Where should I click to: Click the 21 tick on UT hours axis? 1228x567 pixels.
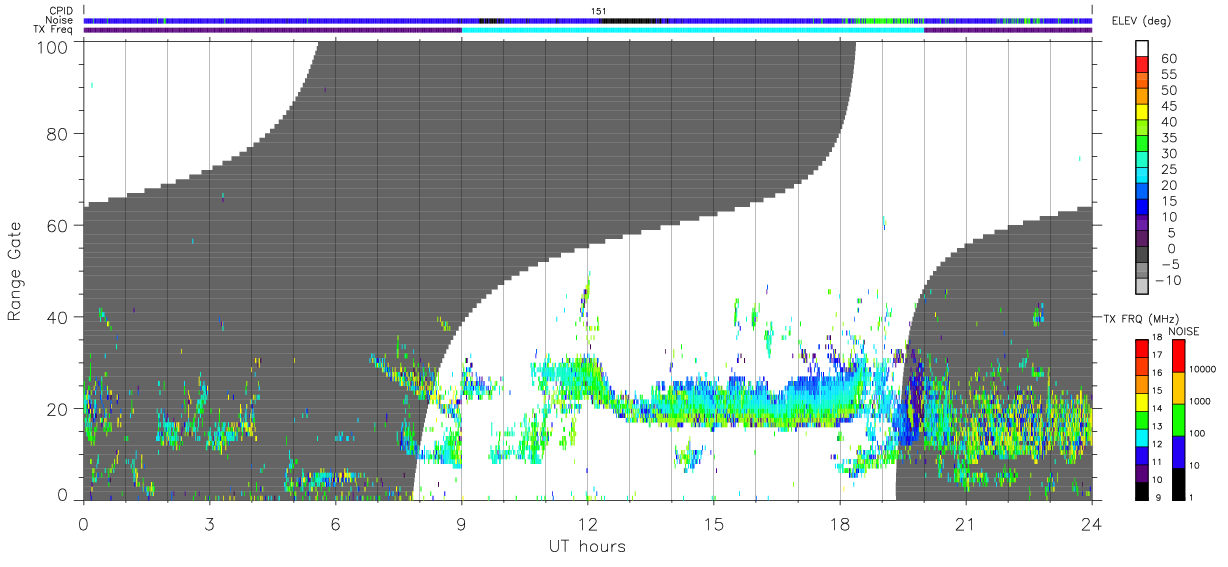tap(966, 524)
